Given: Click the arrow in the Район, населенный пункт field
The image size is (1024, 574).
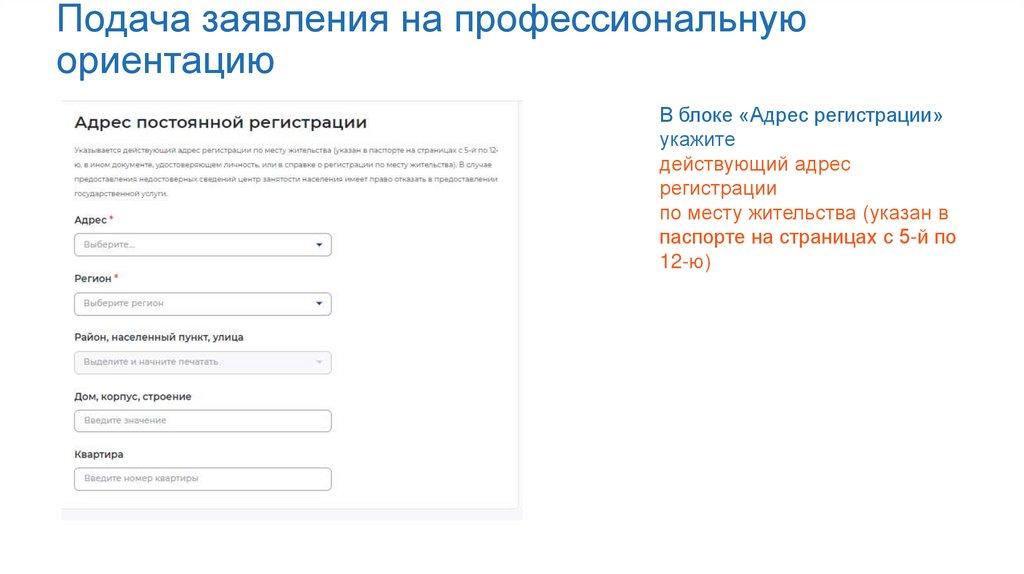Looking at the screenshot, I should click(319, 362).
